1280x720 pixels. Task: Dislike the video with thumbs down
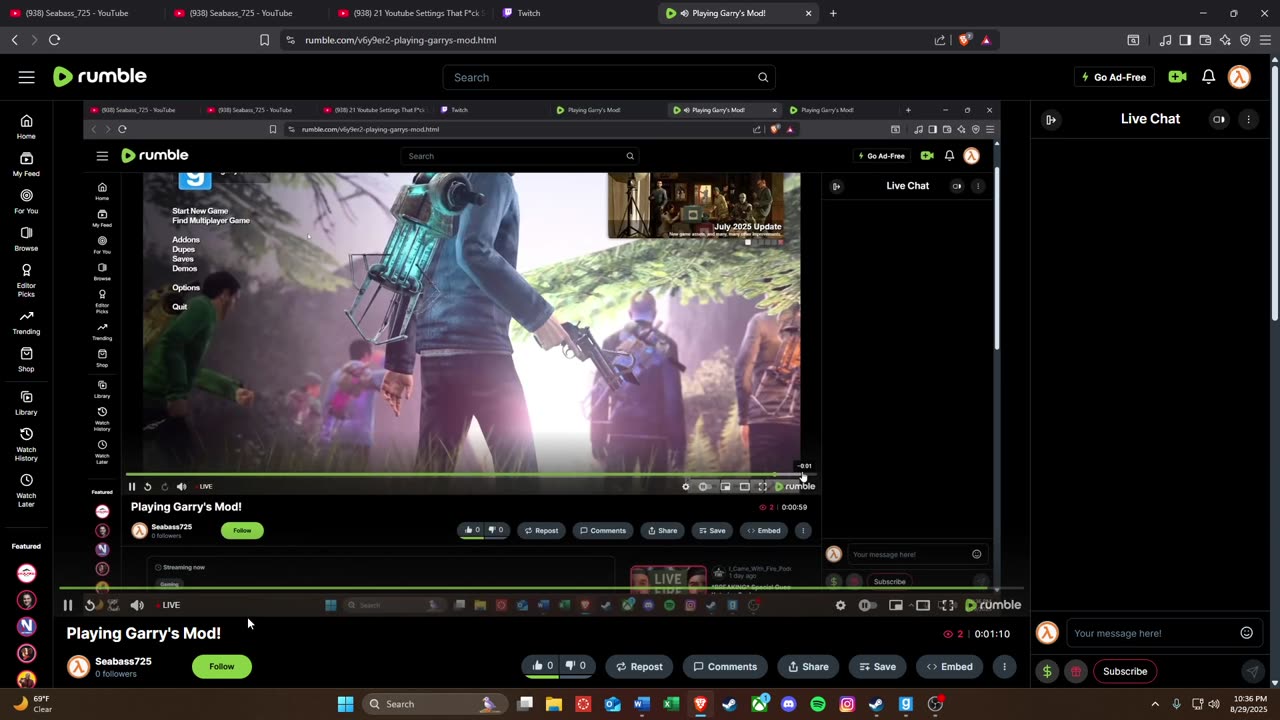click(x=575, y=666)
